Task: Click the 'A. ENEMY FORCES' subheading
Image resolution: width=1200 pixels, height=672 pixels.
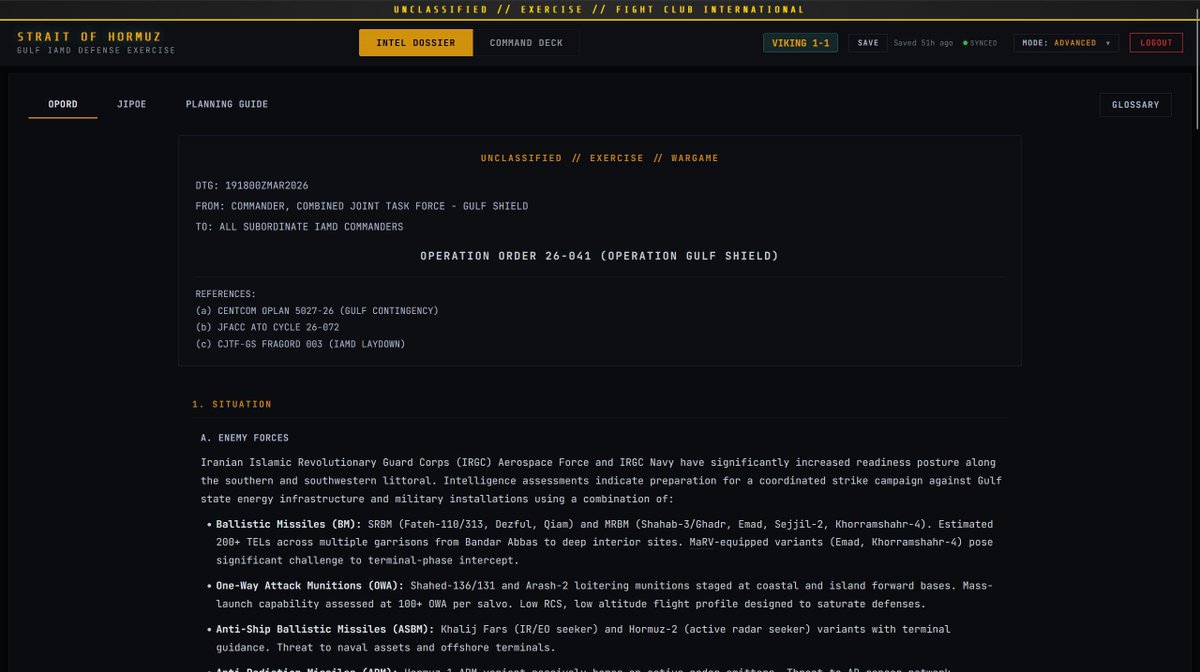Action: 245,438
